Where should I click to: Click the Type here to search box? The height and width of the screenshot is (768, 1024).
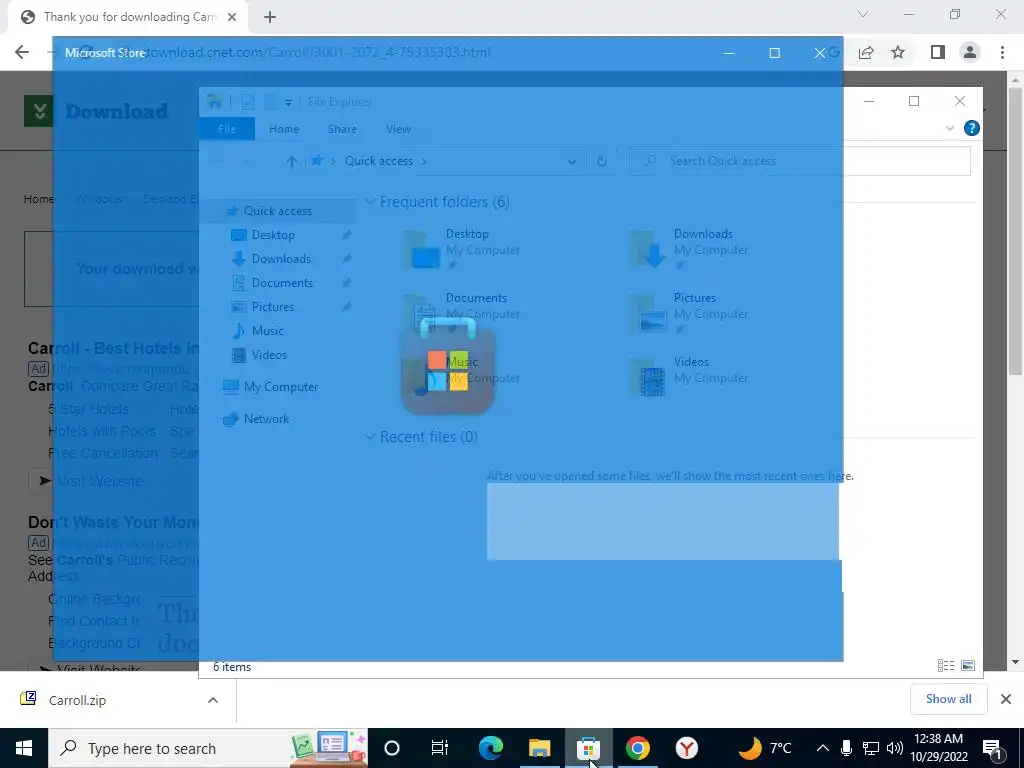208,748
